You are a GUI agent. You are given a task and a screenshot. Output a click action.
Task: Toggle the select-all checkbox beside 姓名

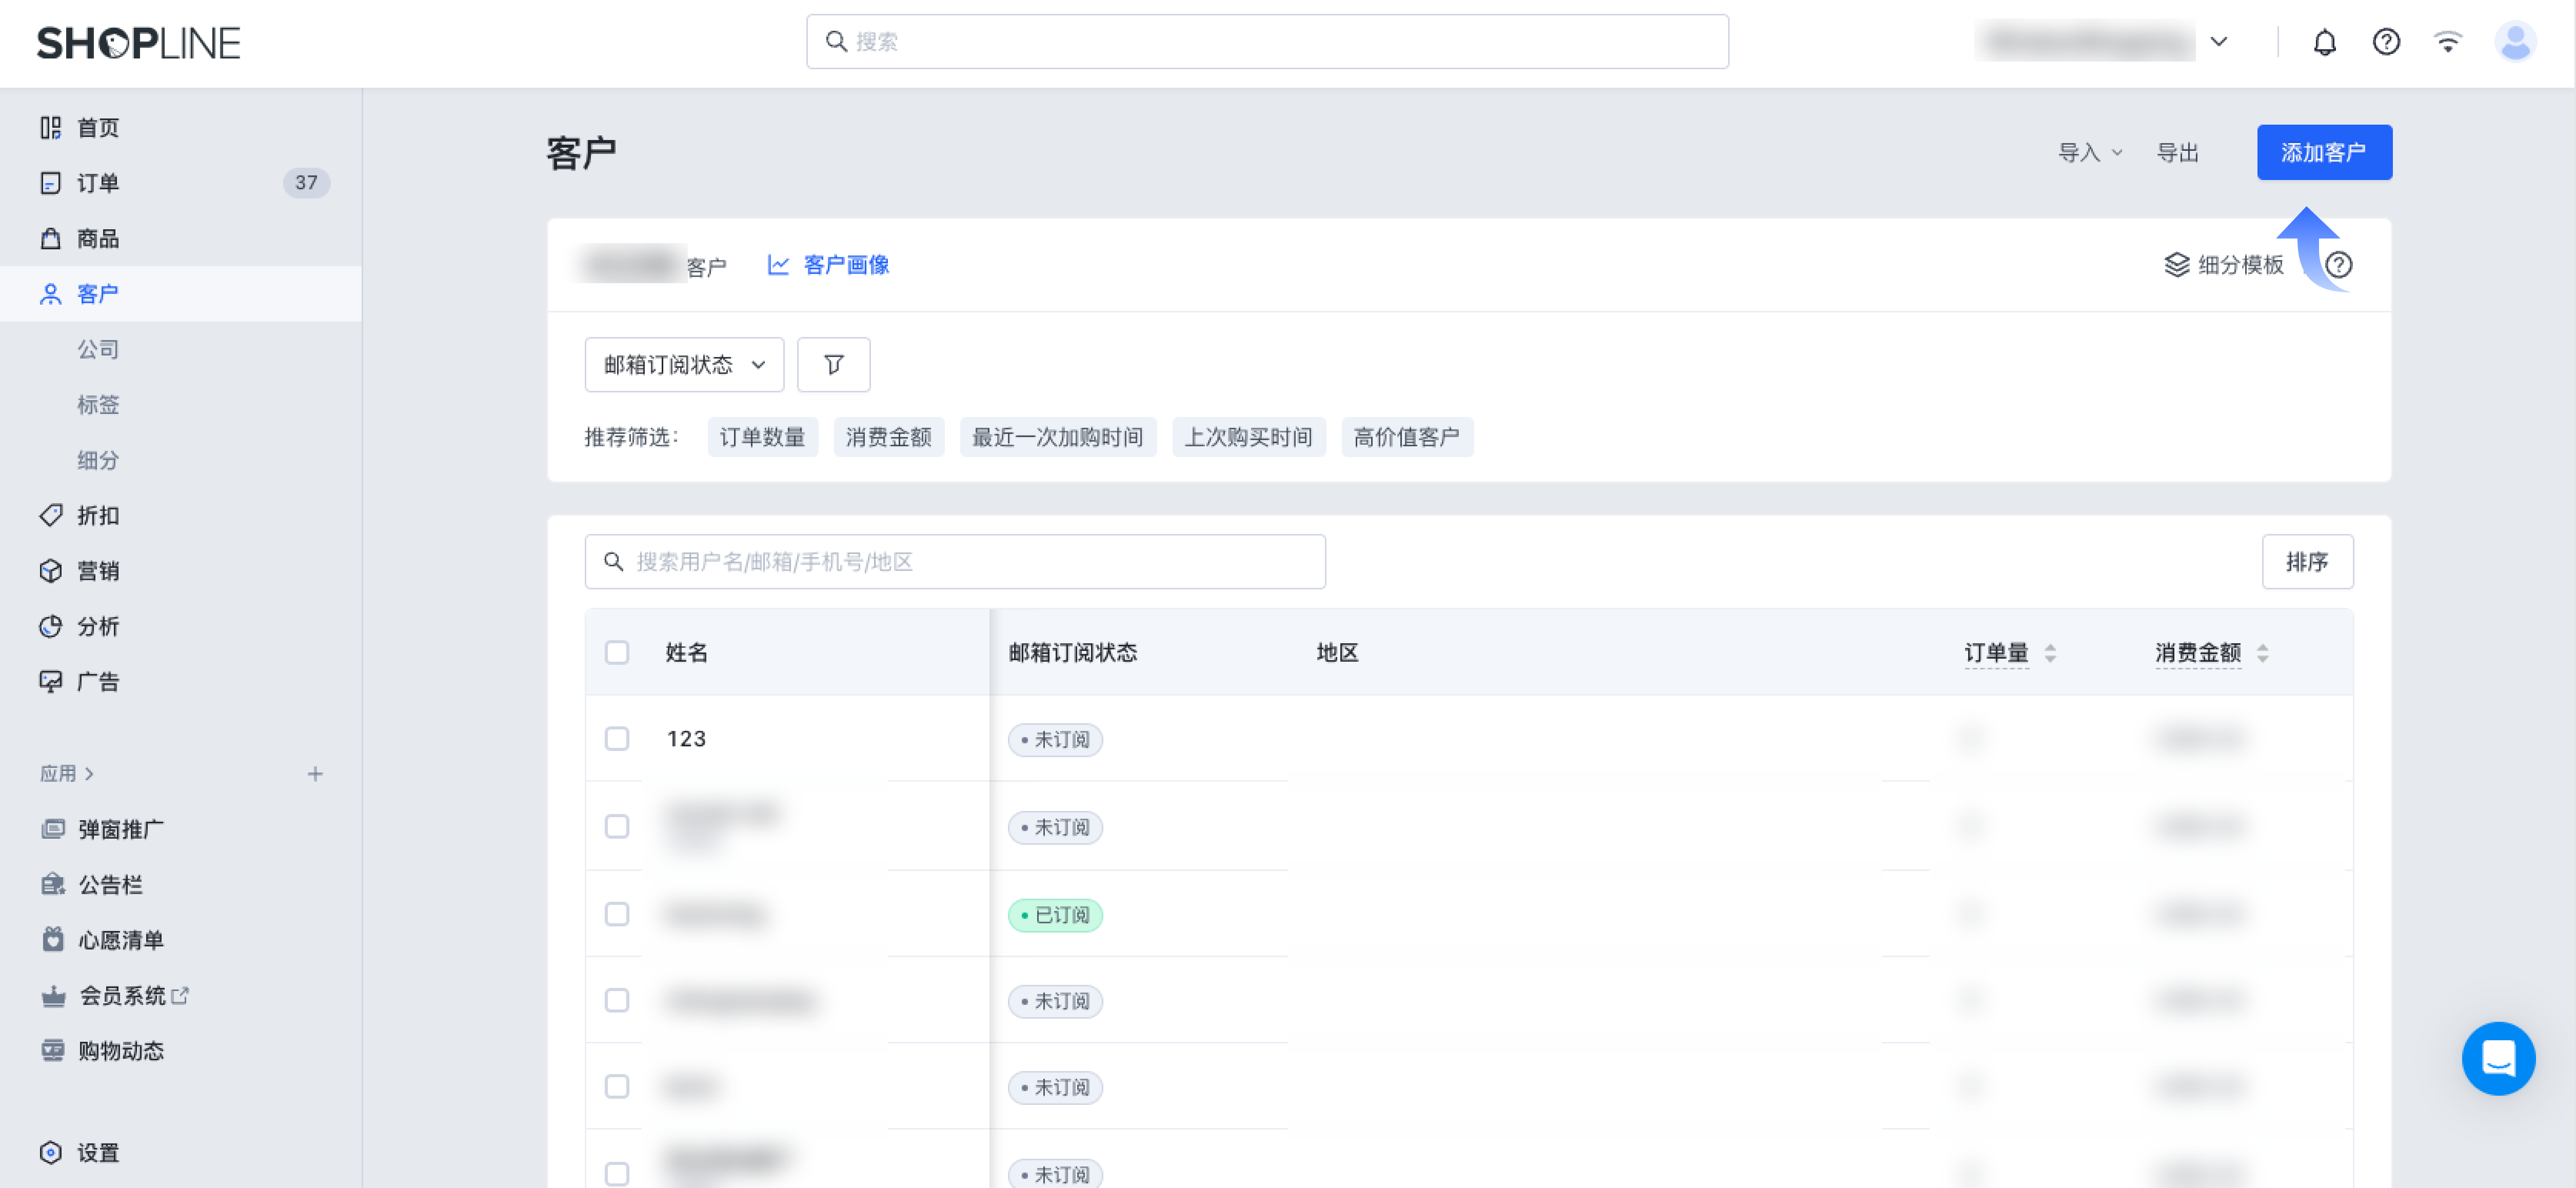pyautogui.click(x=617, y=653)
